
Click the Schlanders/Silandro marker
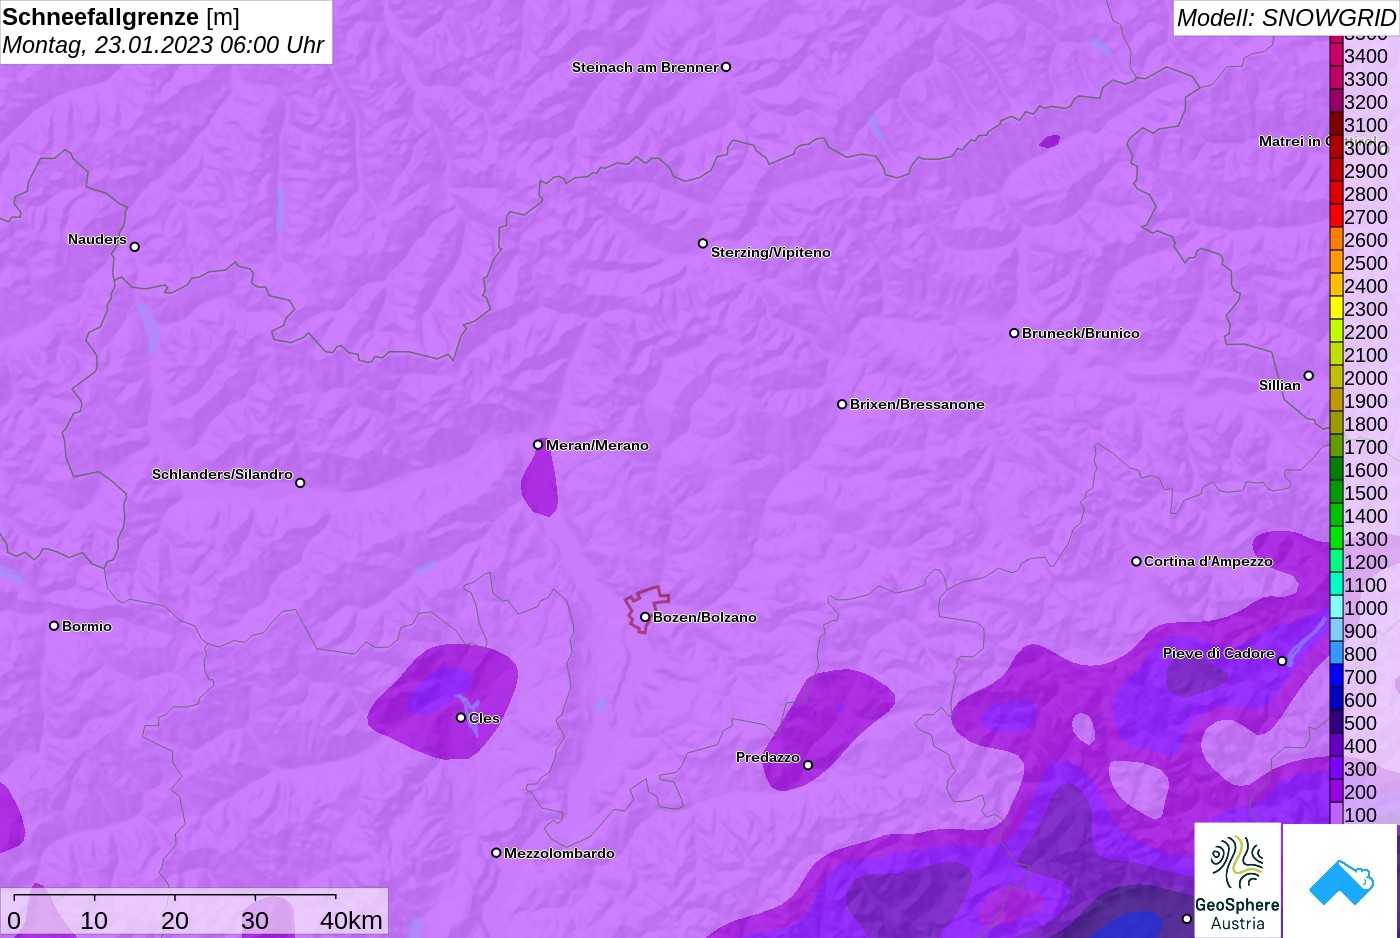pos(300,483)
